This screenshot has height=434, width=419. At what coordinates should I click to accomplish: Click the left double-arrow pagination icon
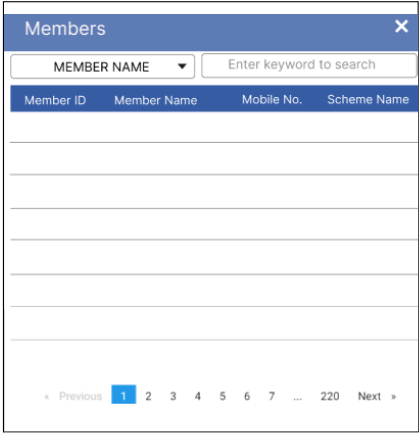click(x=47, y=397)
